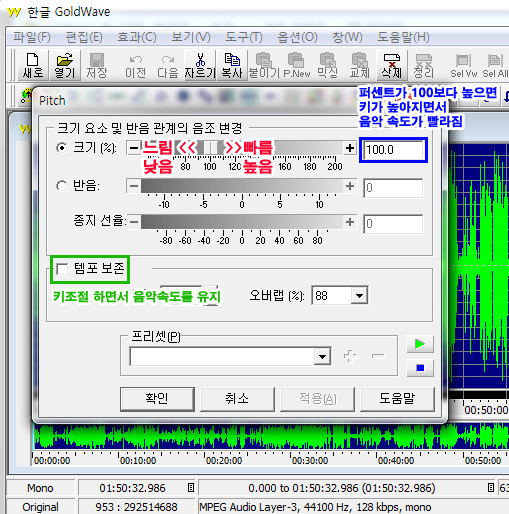Click the Sel Vw toolbar icon
Viewport: 509px width, 514px height.
point(463,65)
